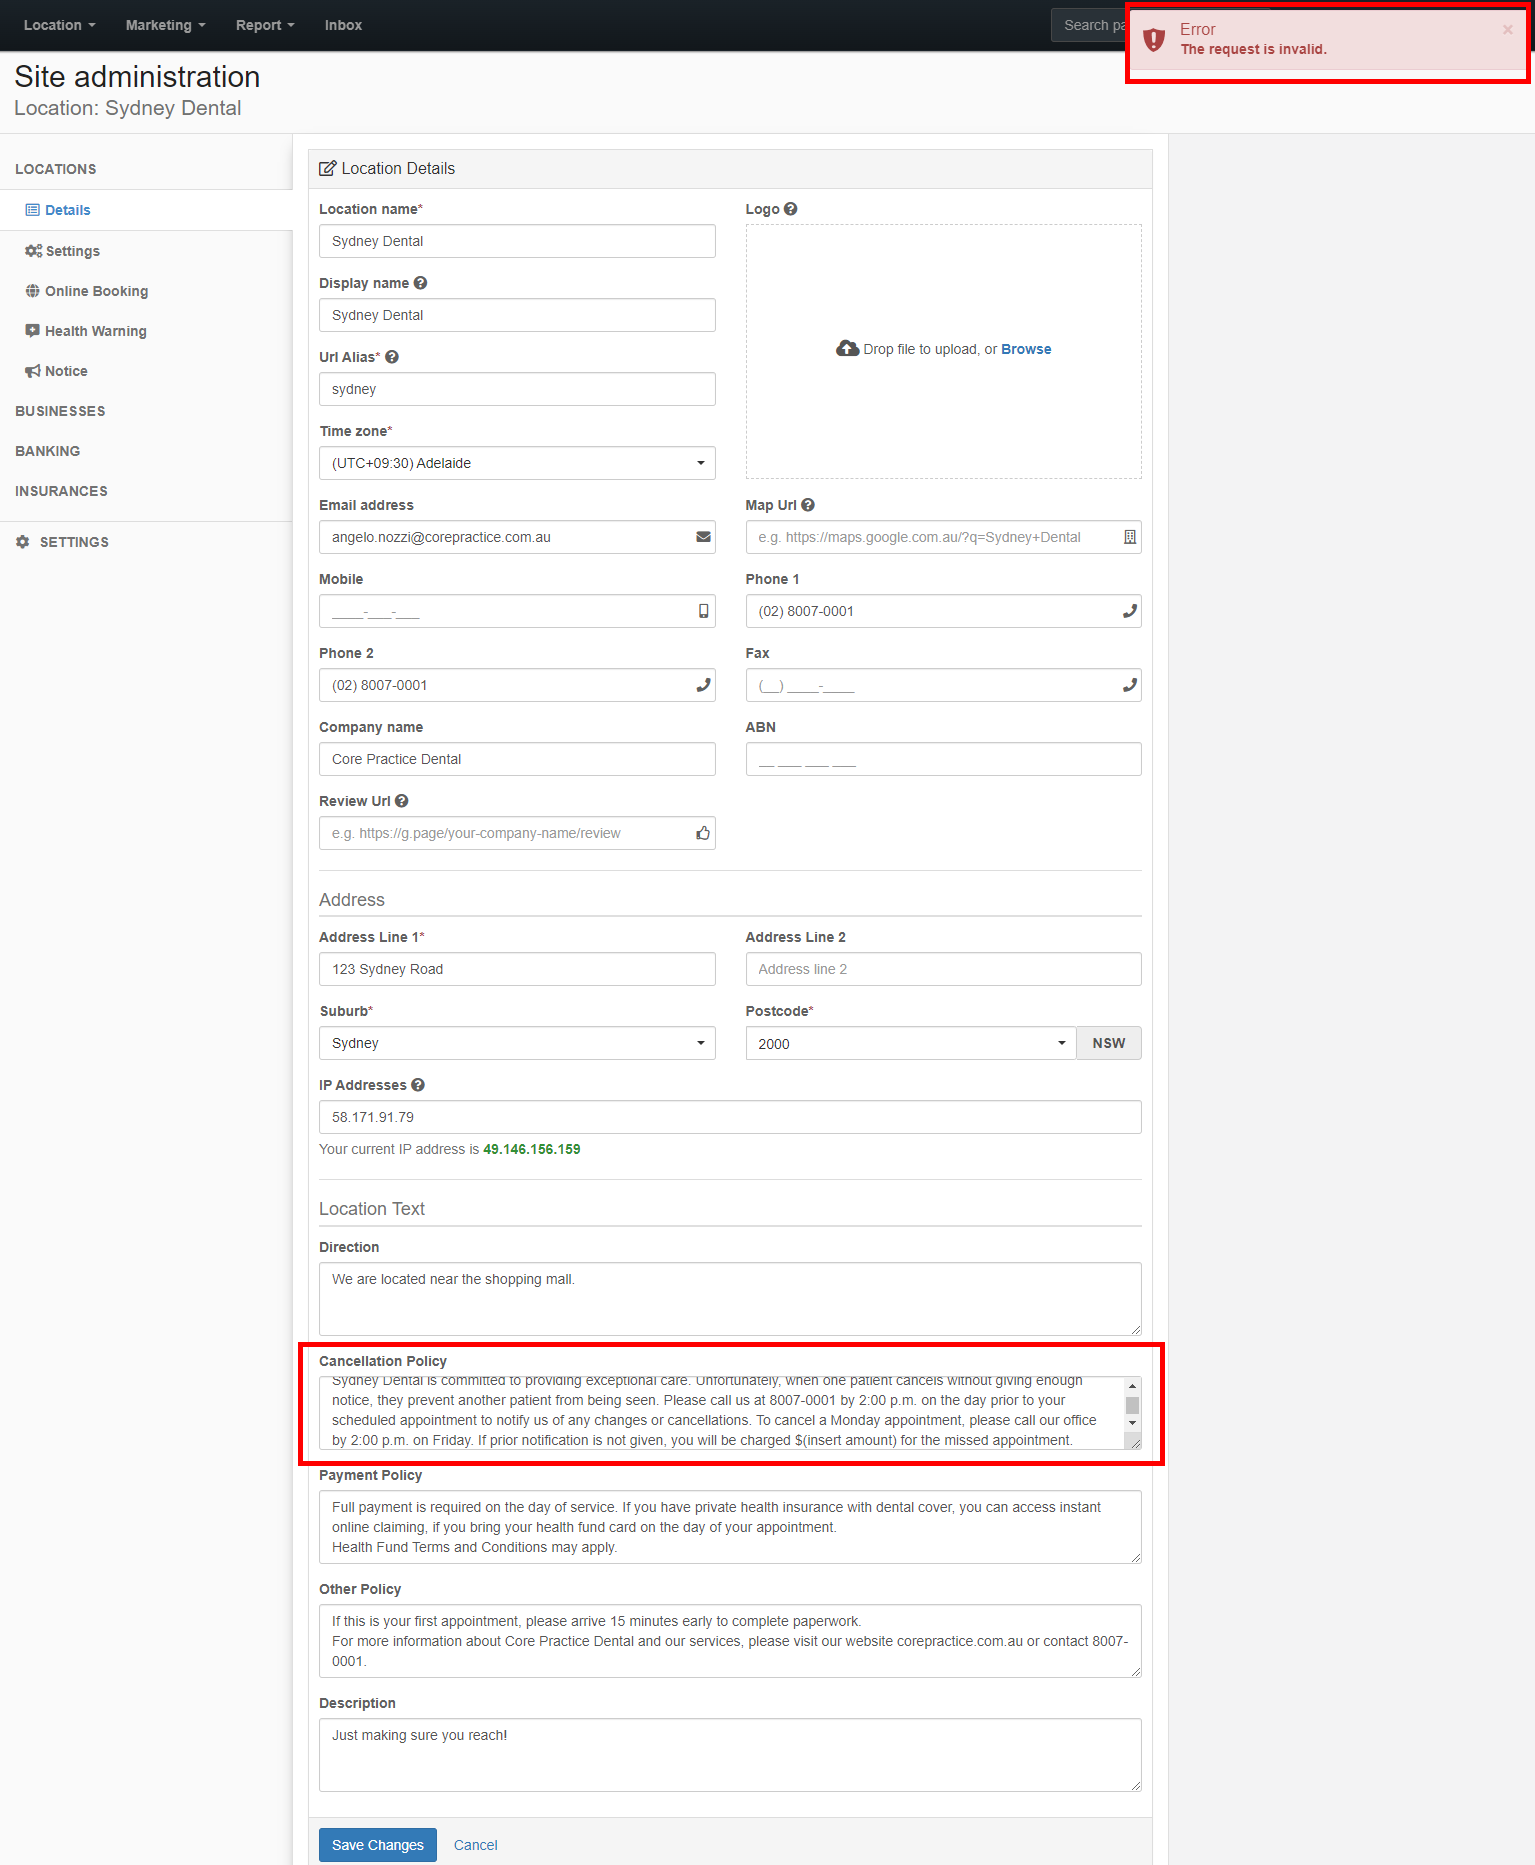Click the Review Url help icon
This screenshot has width=1535, height=1865.
click(x=401, y=801)
